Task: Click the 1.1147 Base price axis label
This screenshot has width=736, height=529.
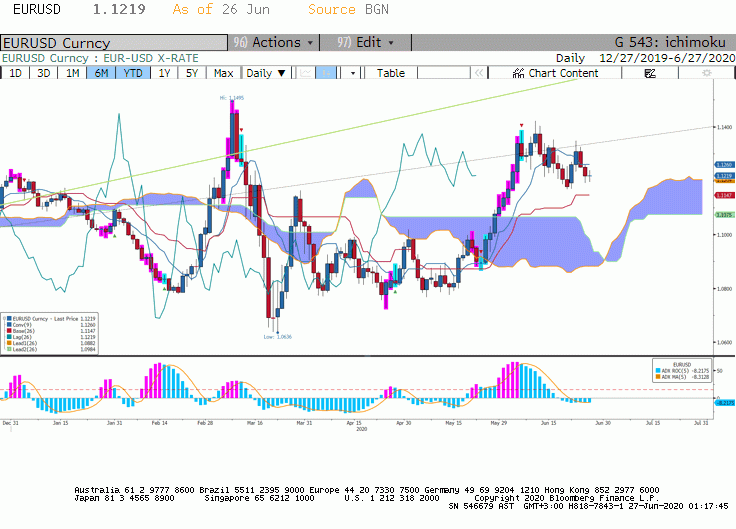Action: click(724, 195)
